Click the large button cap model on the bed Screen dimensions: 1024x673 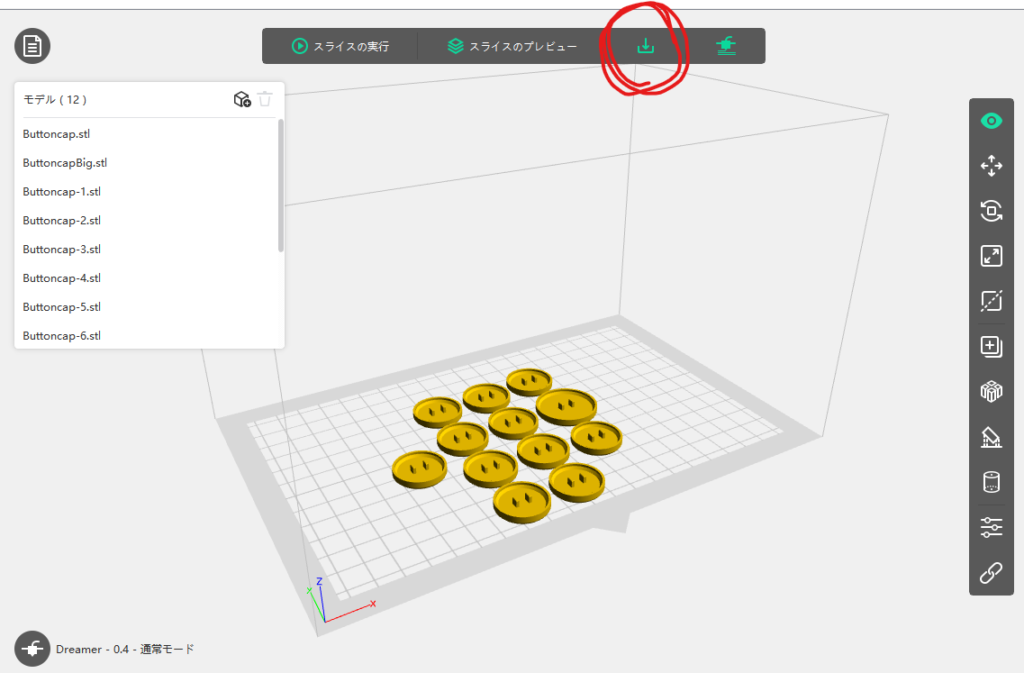click(566, 407)
